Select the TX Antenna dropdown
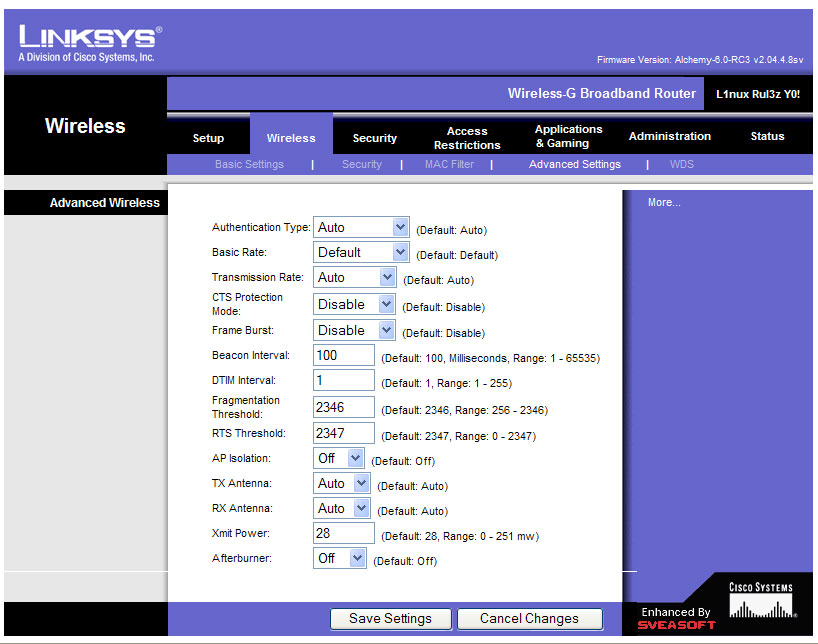The image size is (818, 644). click(x=342, y=484)
